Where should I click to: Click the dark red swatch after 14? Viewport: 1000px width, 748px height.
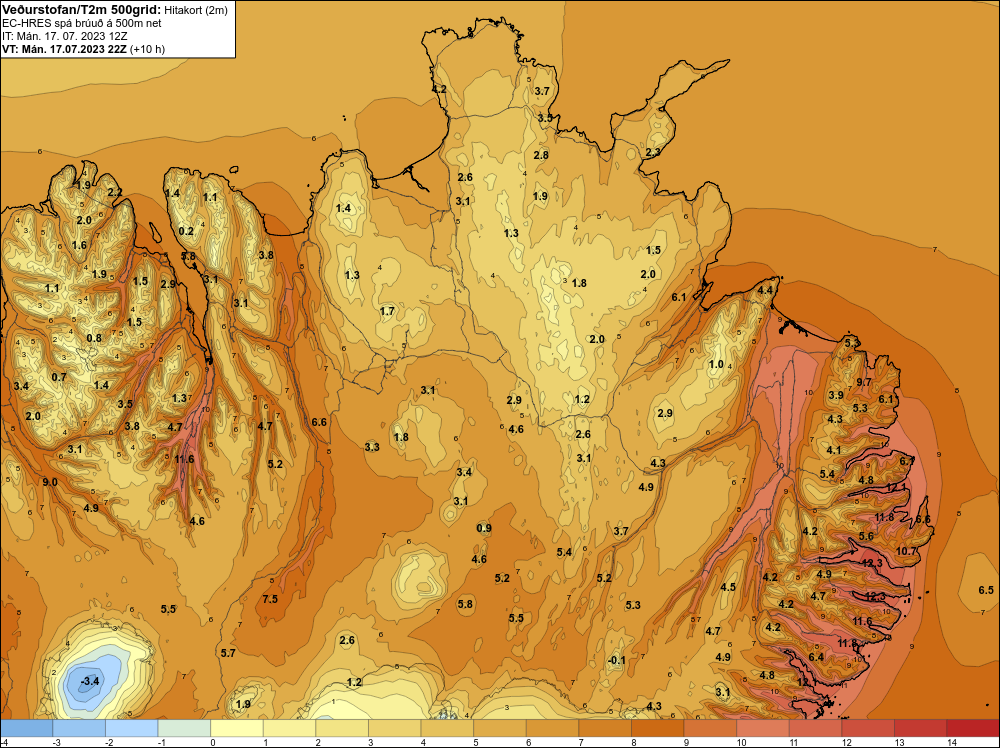(973, 728)
